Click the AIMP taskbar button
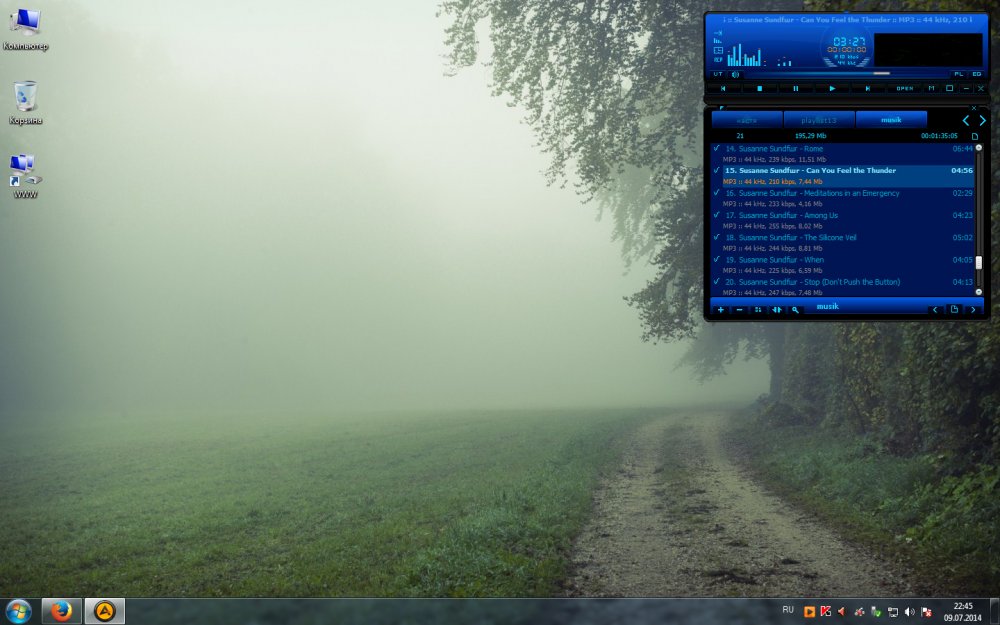The height and width of the screenshot is (625, 1000). click(104, 612)
